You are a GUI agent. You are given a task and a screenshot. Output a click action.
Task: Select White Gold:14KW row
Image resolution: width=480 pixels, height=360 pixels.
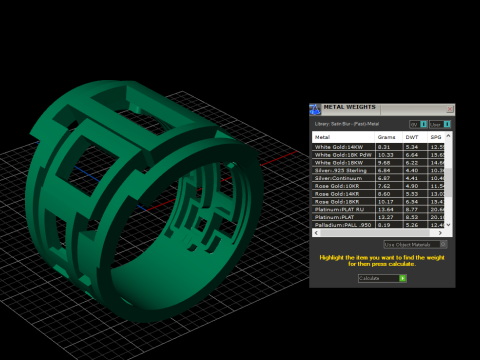click(378, 147)
